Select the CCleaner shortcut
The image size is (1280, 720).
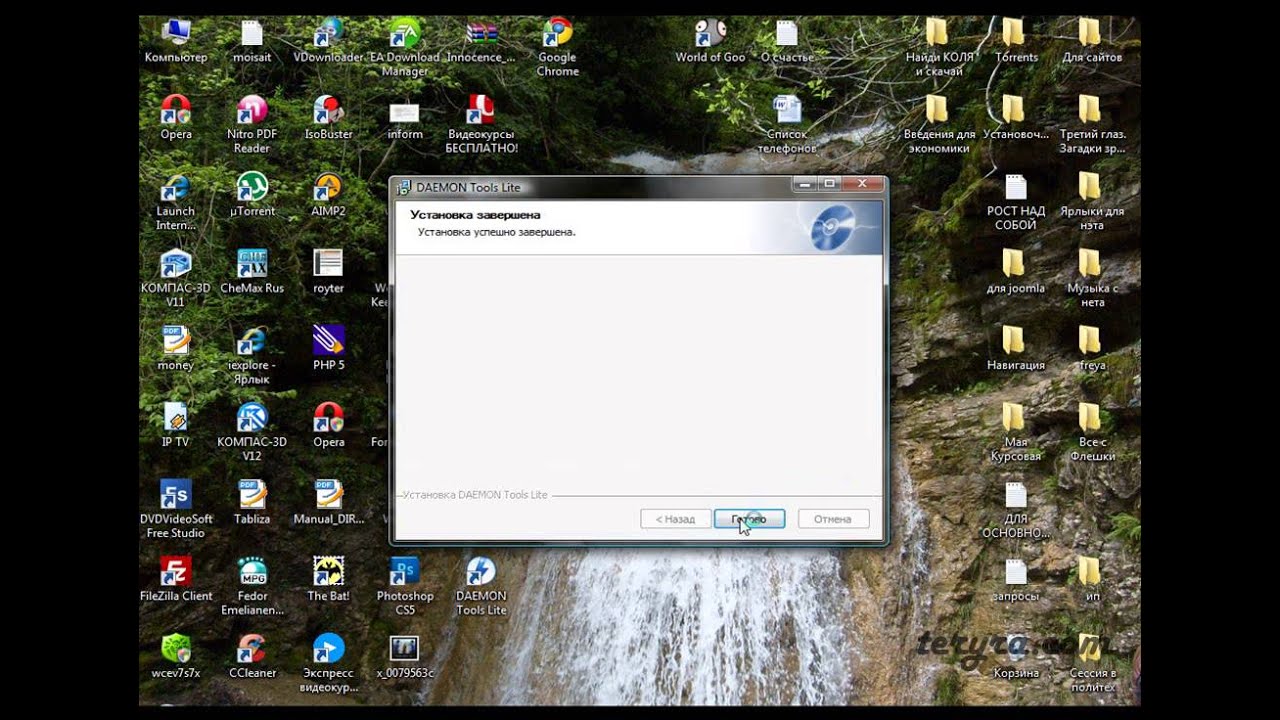point(252,656)
